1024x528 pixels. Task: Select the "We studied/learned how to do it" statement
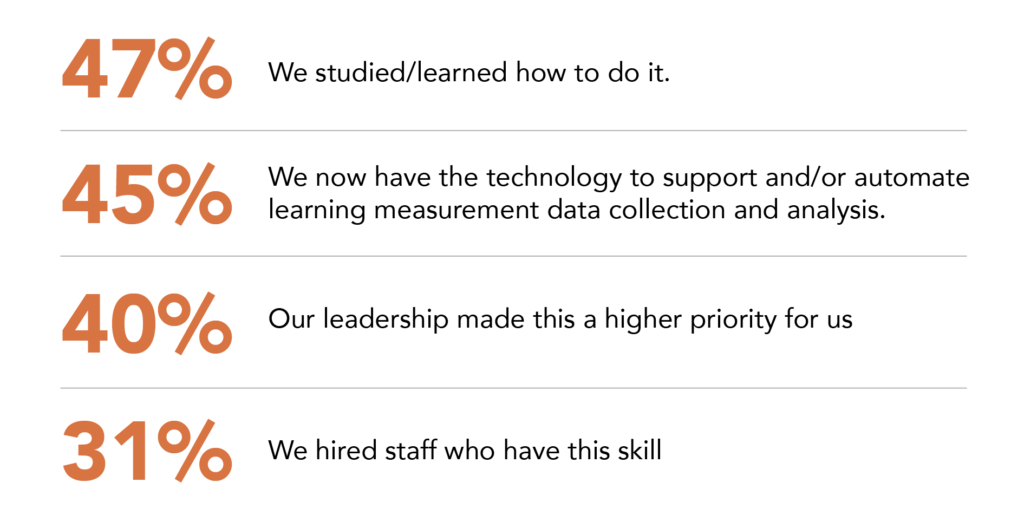(468, 72)
